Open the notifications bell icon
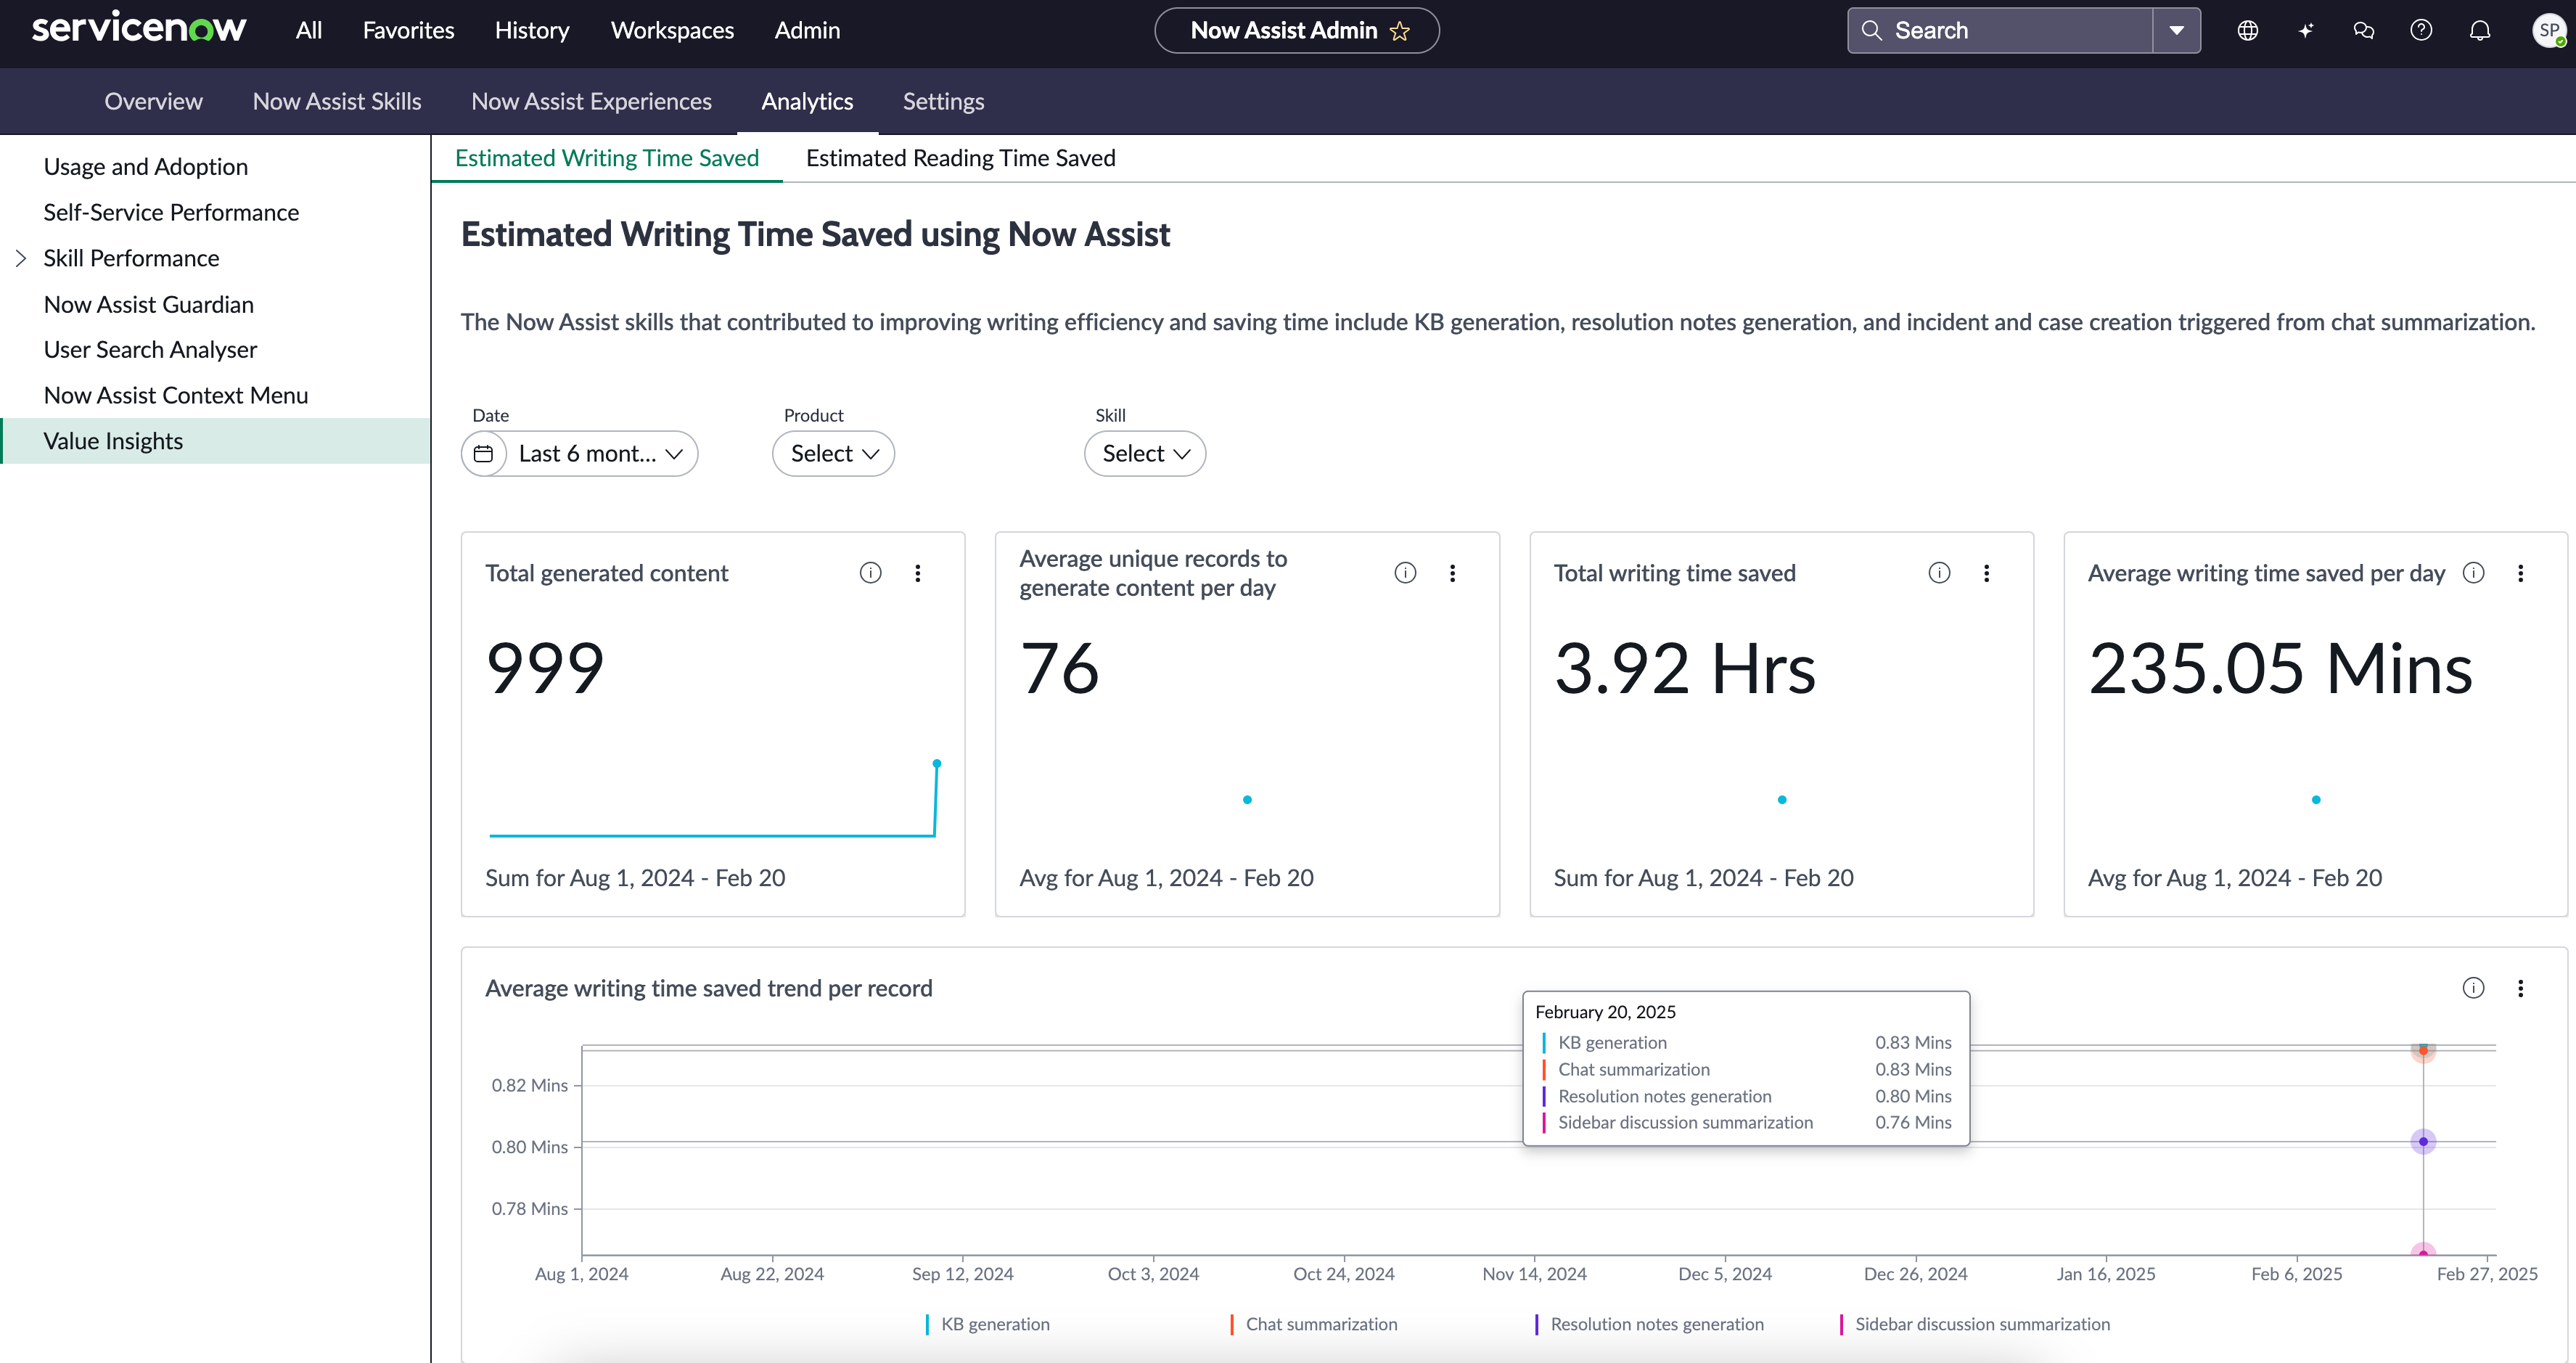The width and height of the screenshot is (2576, 1363). click(2479, 30)
